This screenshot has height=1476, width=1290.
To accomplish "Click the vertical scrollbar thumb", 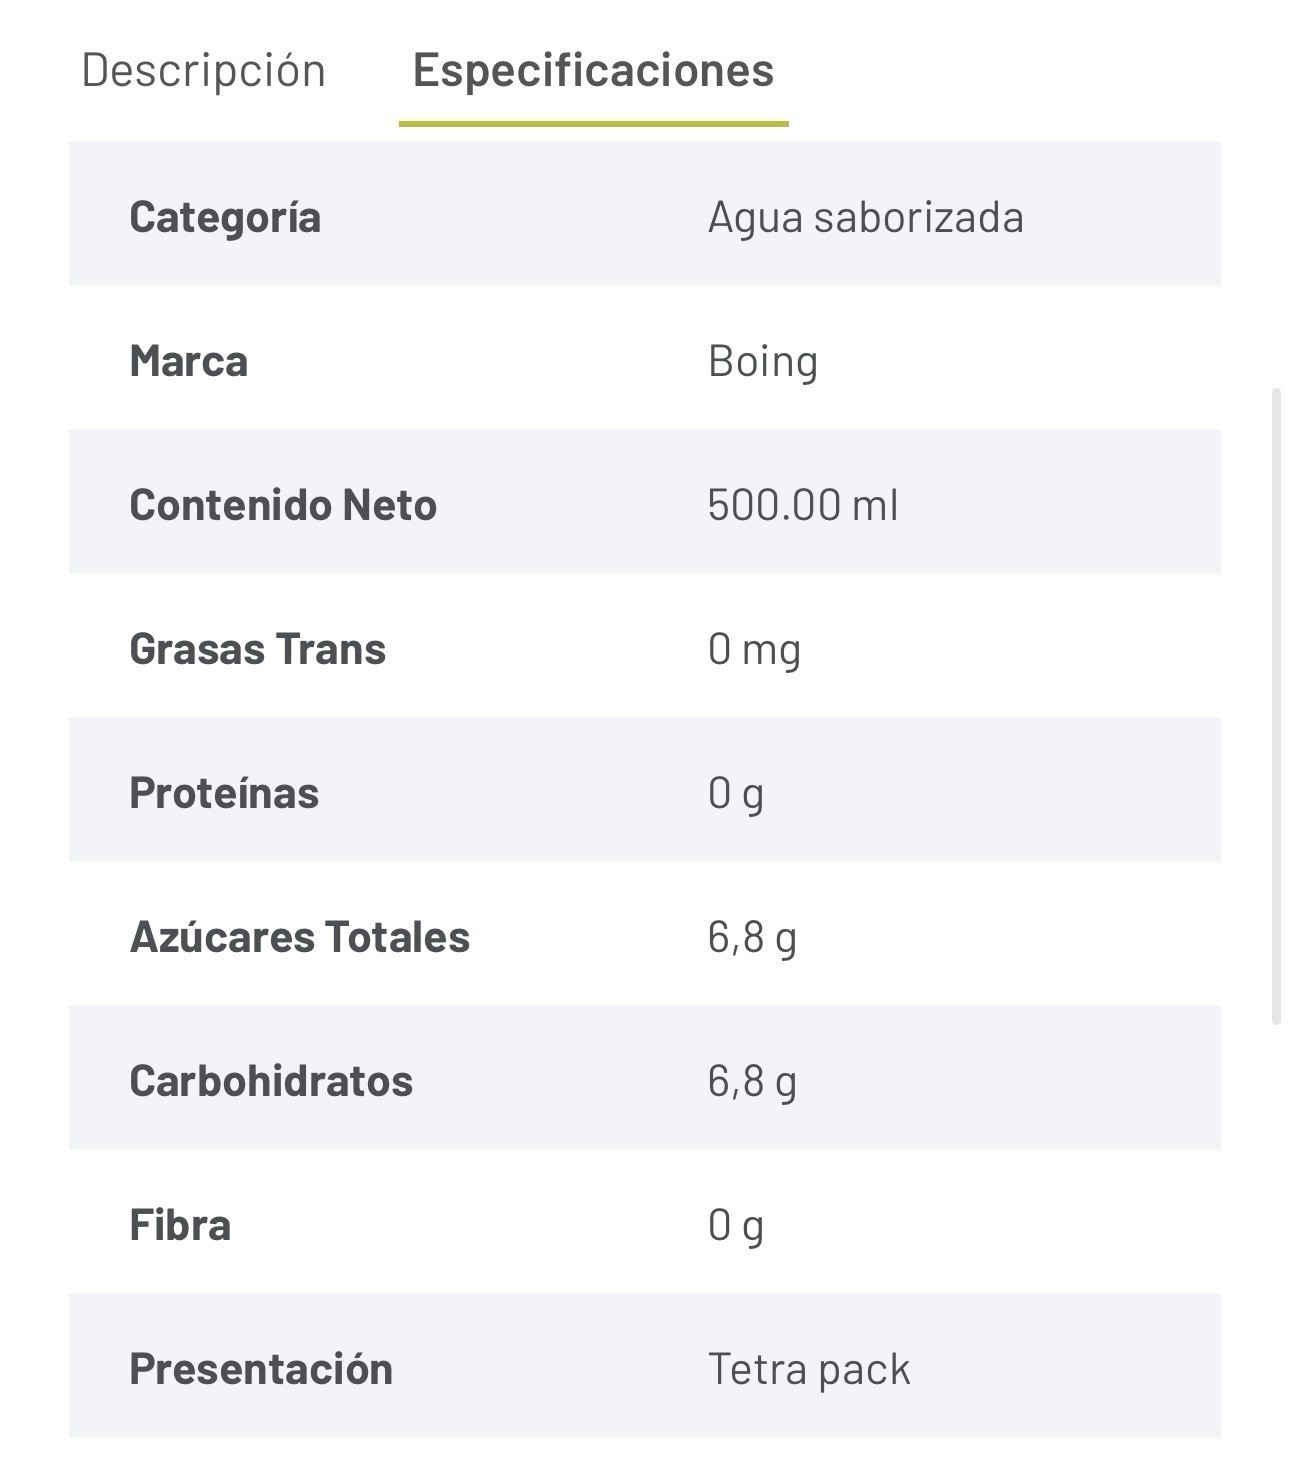I will [1276, 706].
